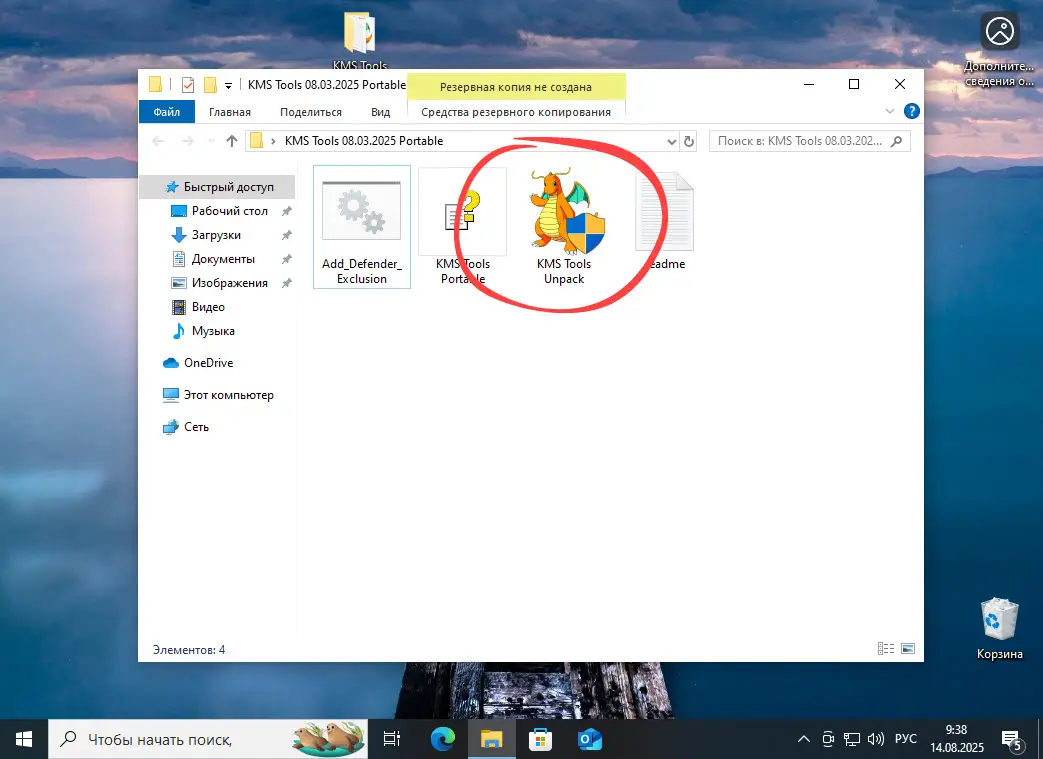Go up one folder level with the up arrow

232,141
